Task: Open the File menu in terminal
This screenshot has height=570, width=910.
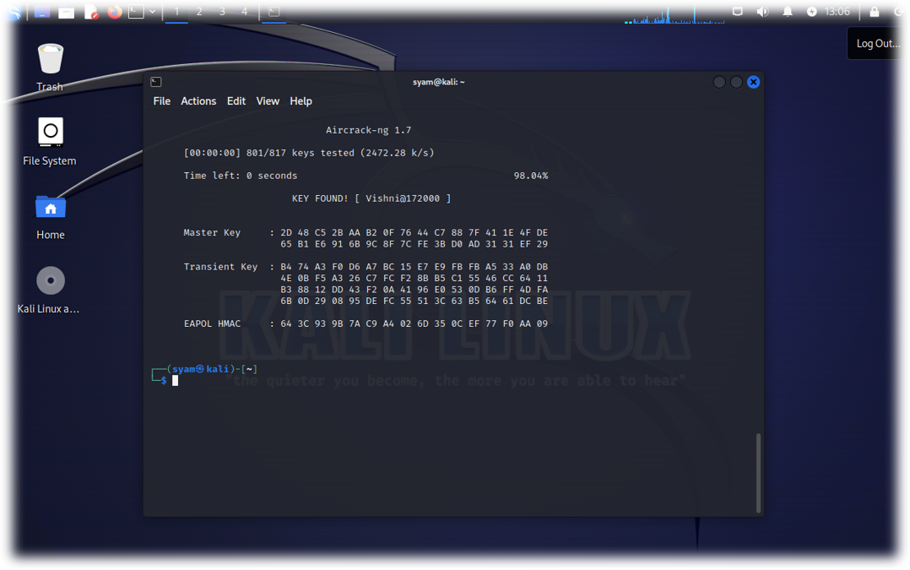Action: (x=162, y=101)
